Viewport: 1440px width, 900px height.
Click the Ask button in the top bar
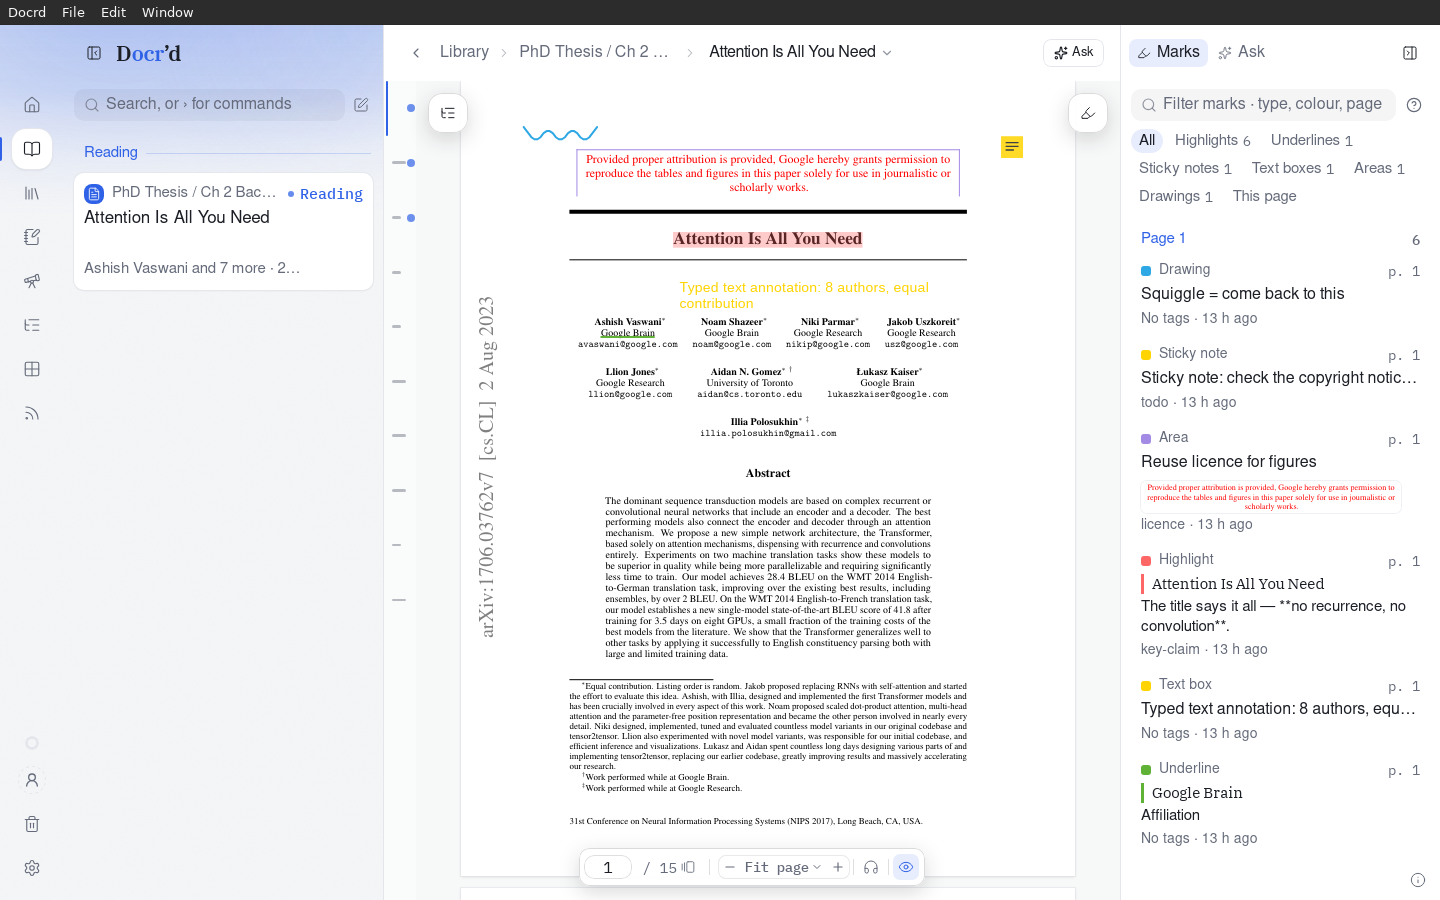click(1074, 52)
